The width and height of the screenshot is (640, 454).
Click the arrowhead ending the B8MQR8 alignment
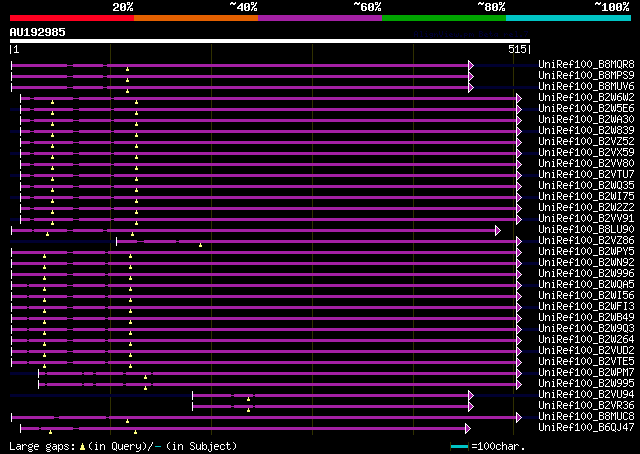point(470,64)
